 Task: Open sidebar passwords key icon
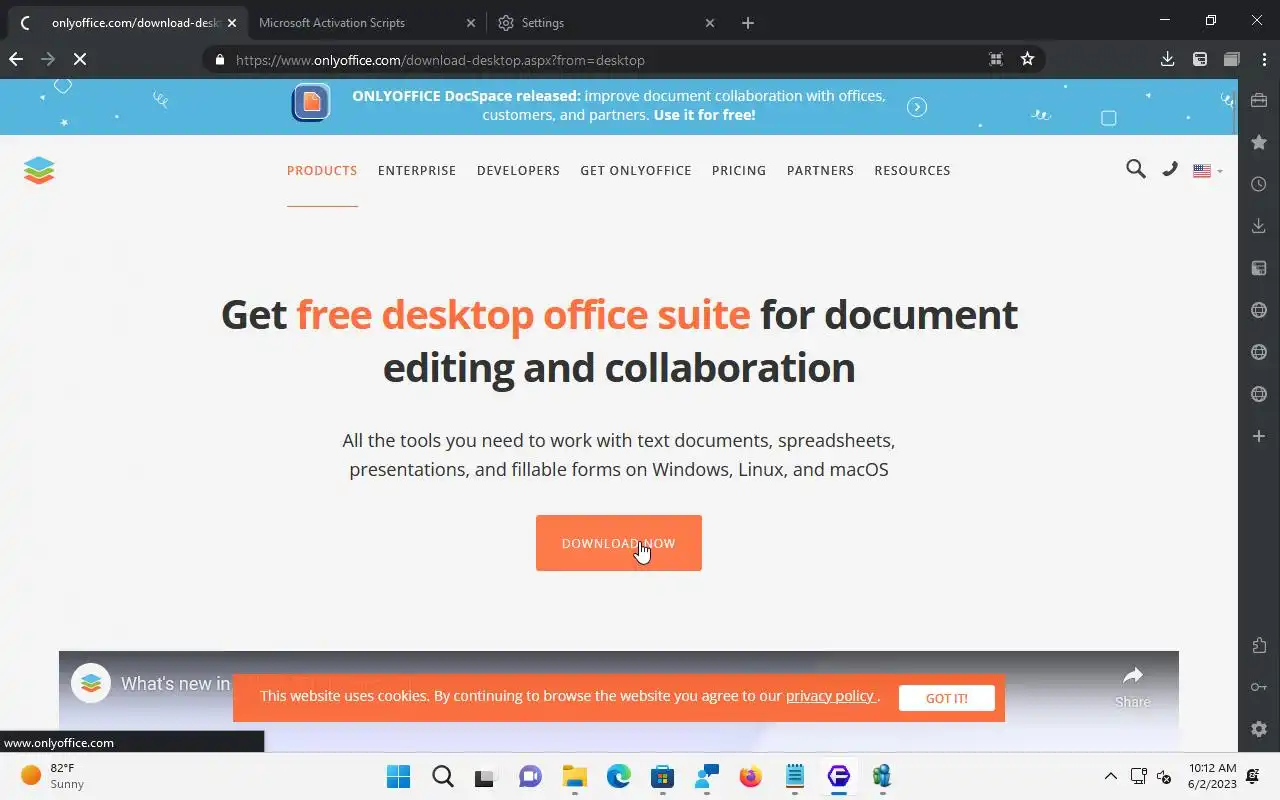click(x=1259, y=687)
